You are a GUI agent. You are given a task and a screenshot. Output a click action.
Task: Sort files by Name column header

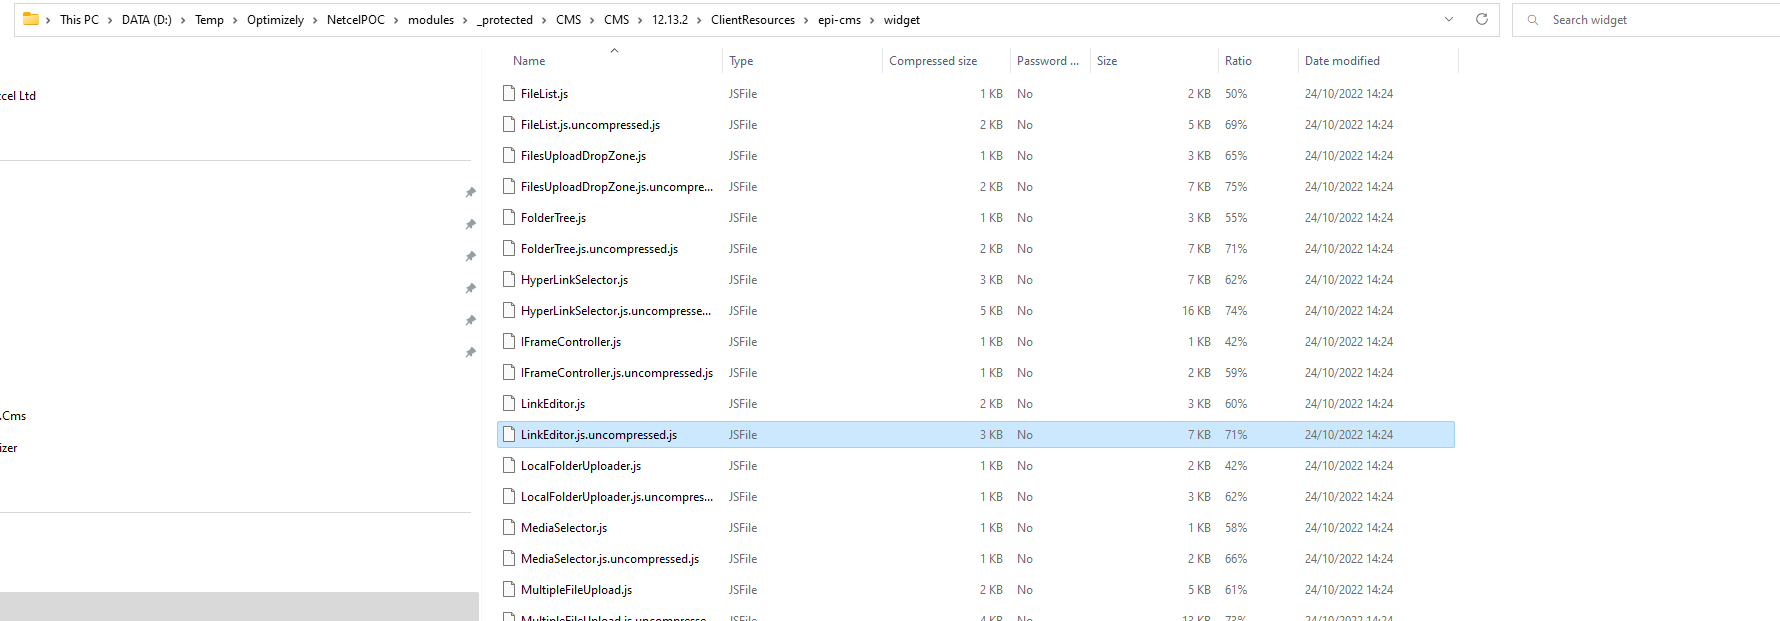pos(529,61)
